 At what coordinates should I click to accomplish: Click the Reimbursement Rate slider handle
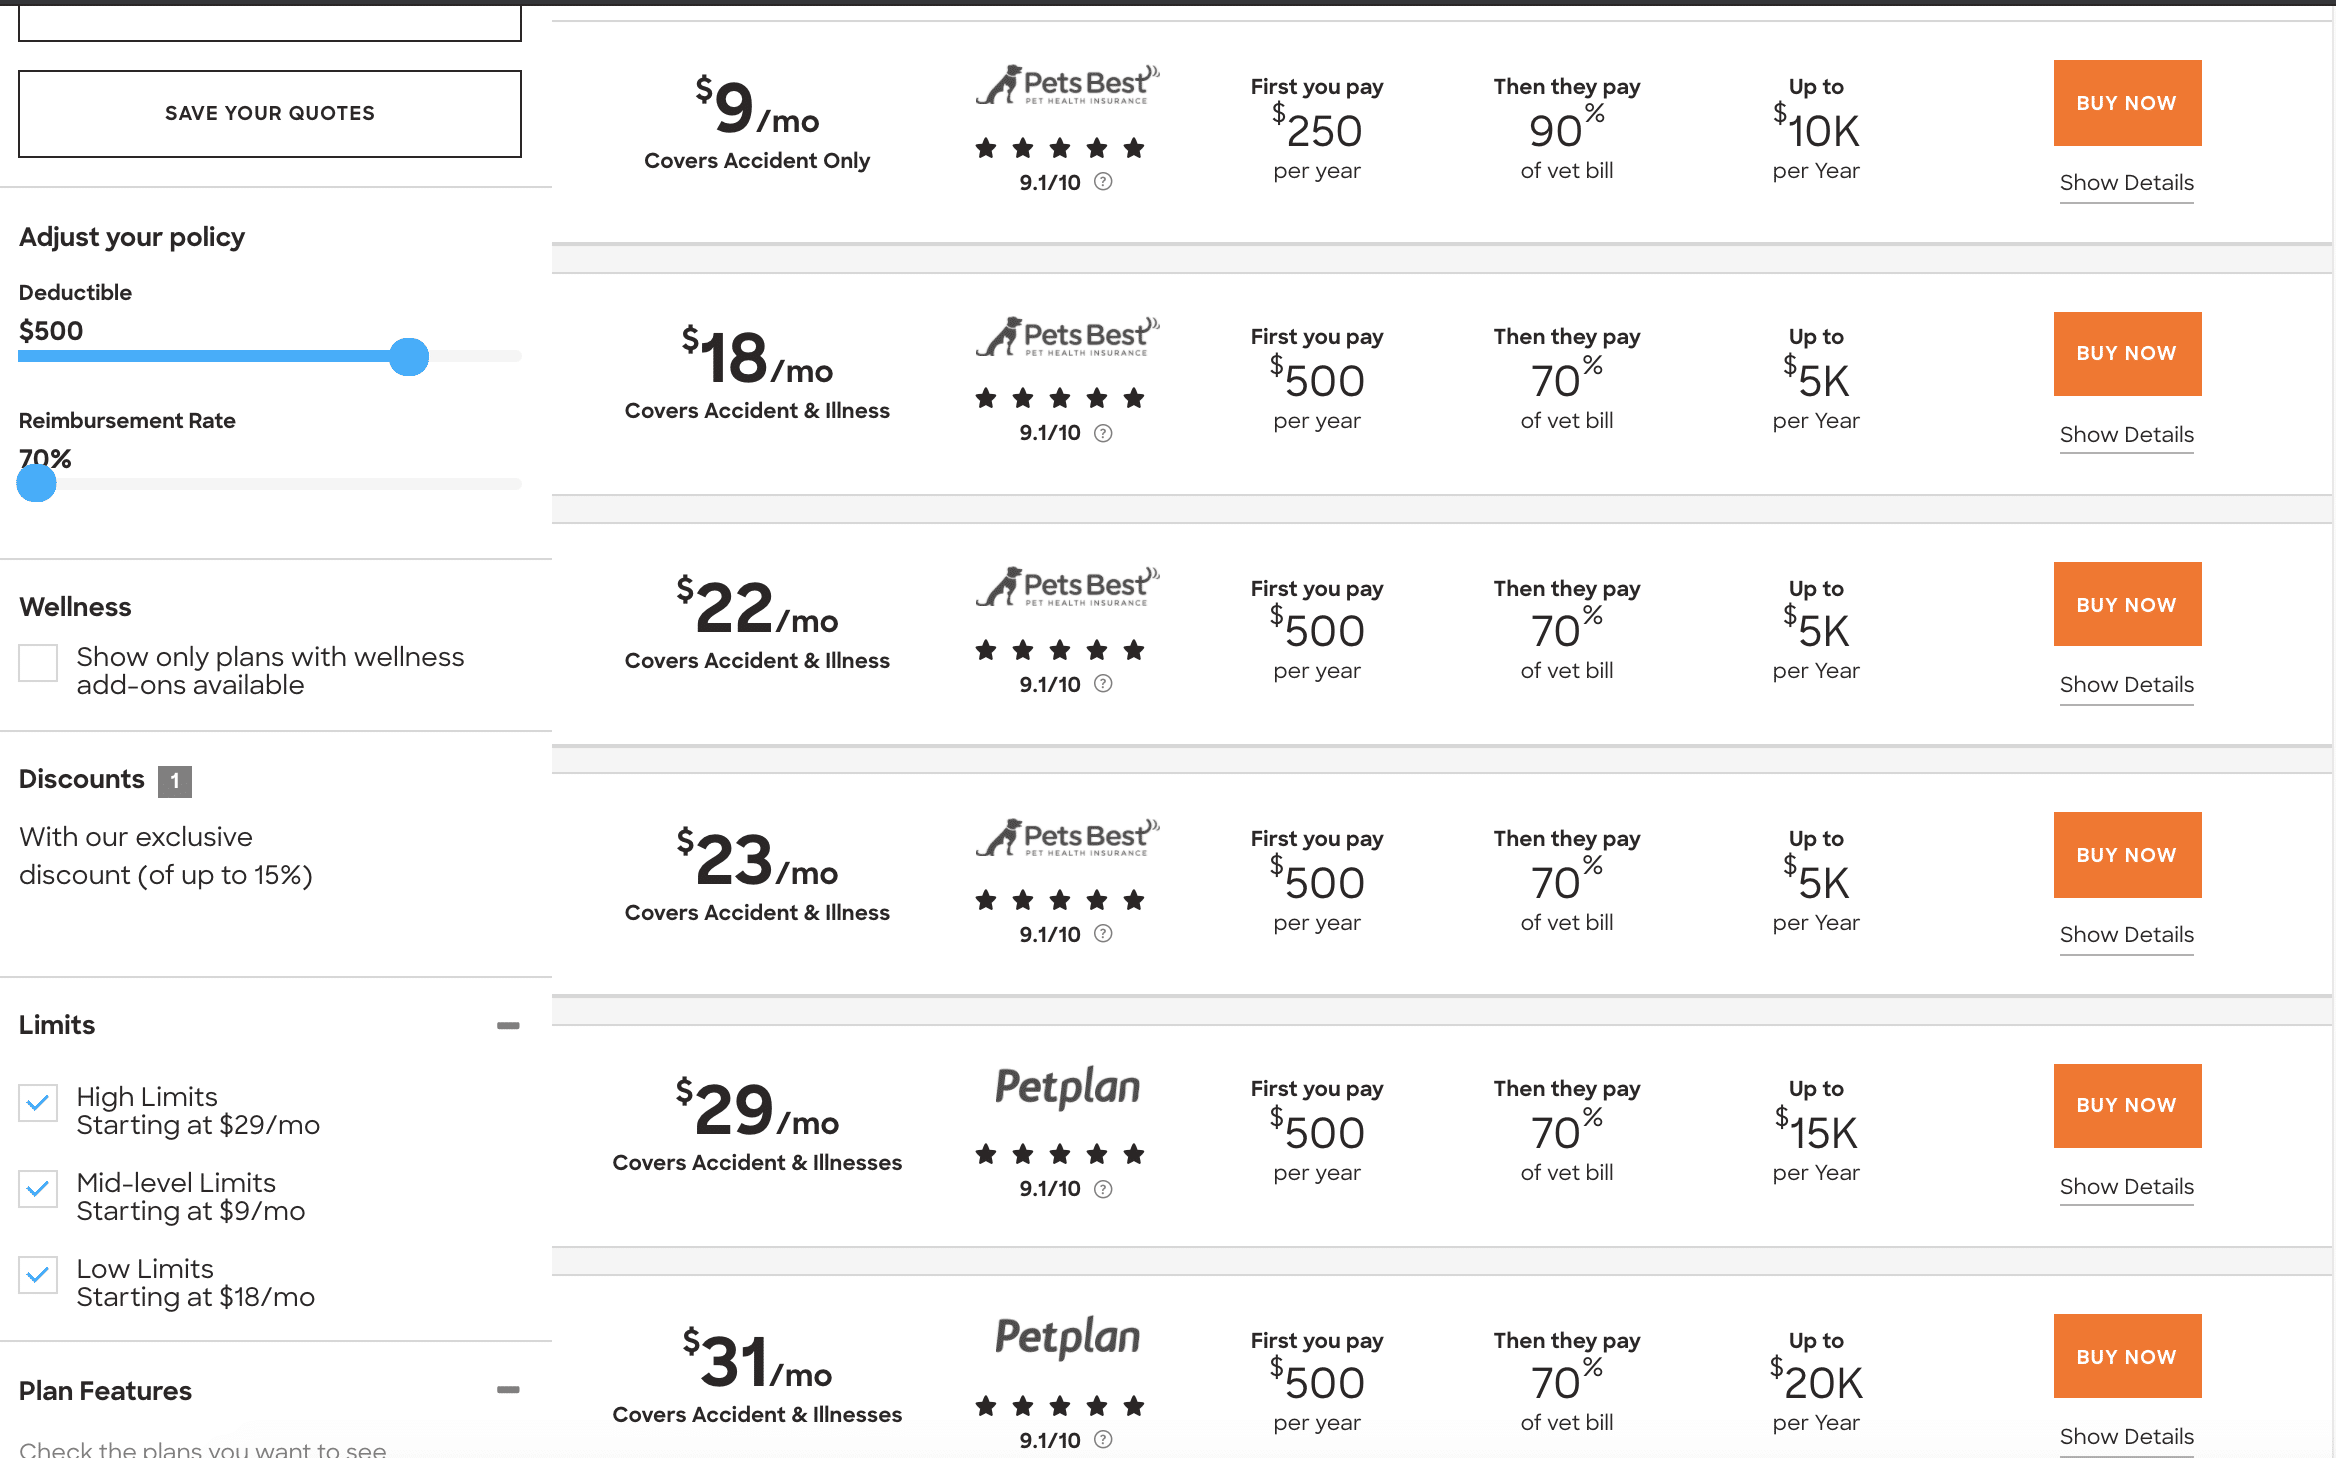coord(37,483)
